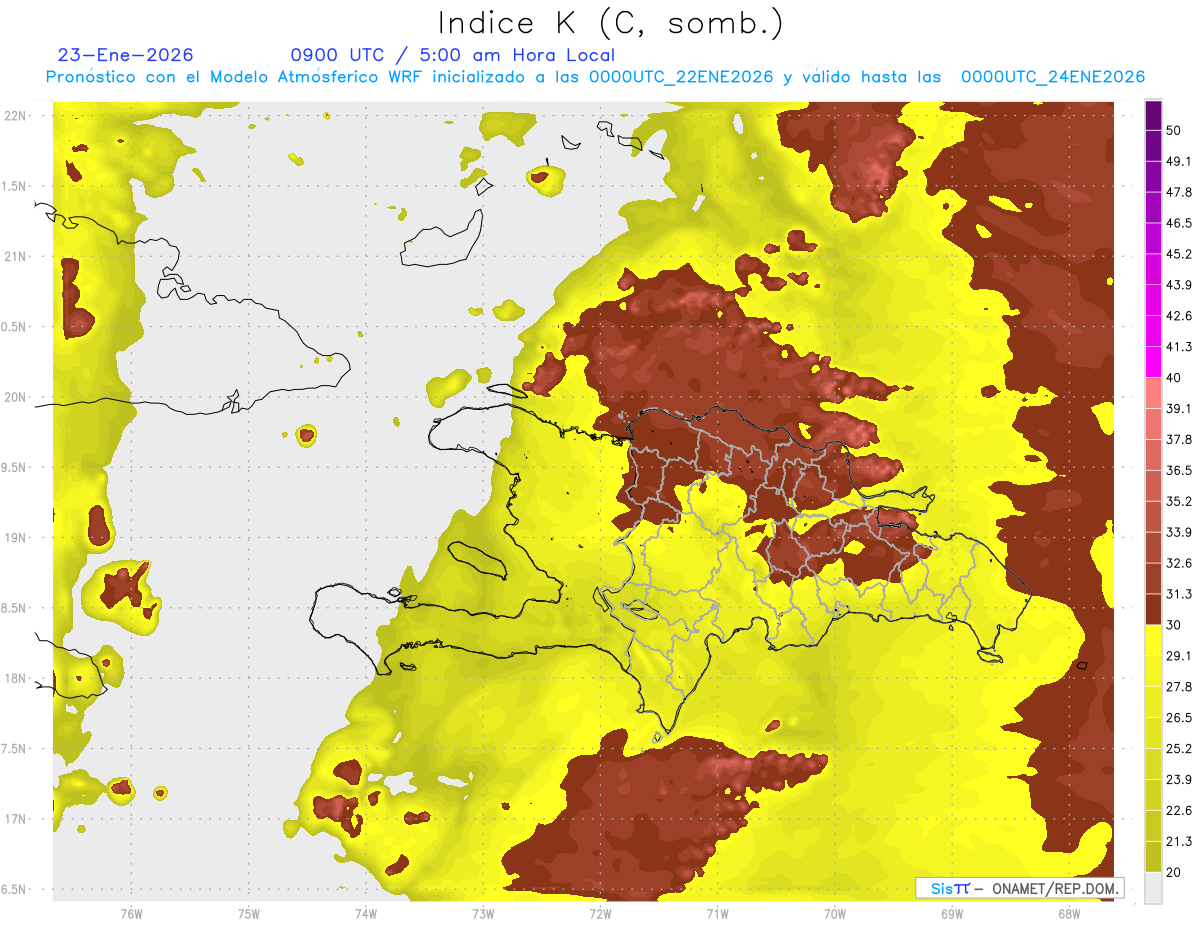Click the longitude label "70W"
Image resolution: width=1200 pixels, height=927 pixels.
(835, 914)
